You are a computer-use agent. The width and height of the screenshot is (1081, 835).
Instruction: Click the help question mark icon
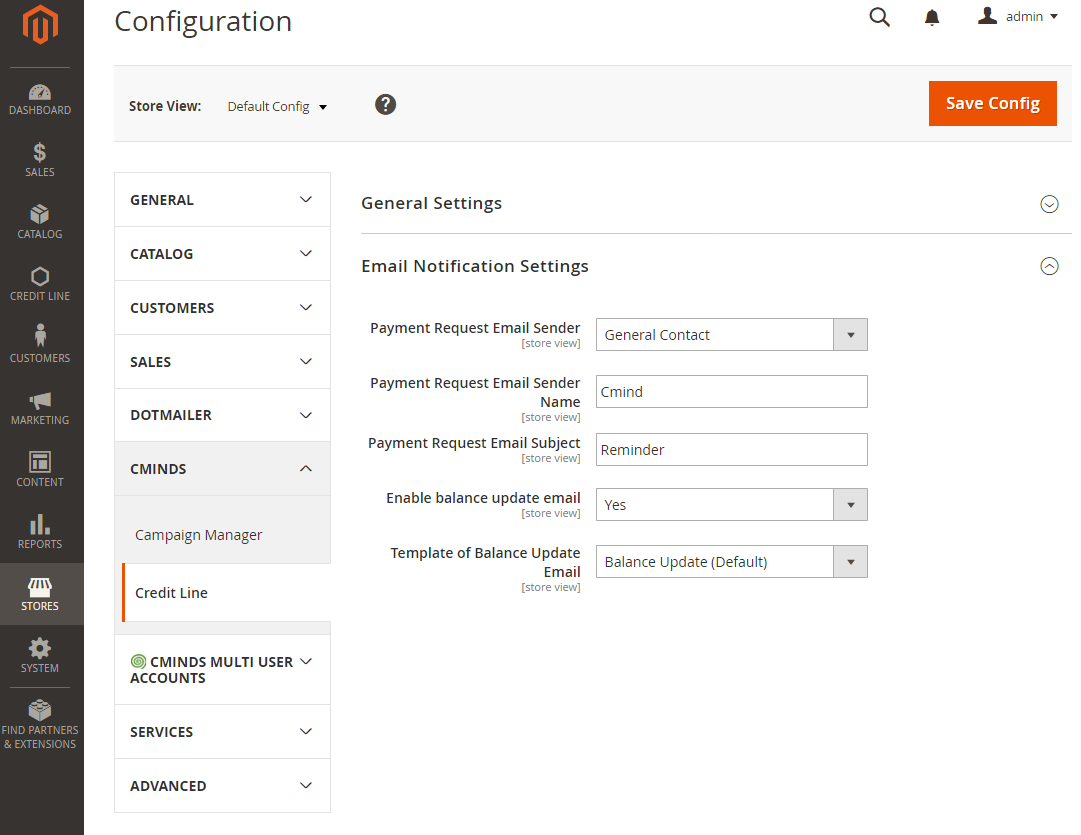tap(385, 105)
